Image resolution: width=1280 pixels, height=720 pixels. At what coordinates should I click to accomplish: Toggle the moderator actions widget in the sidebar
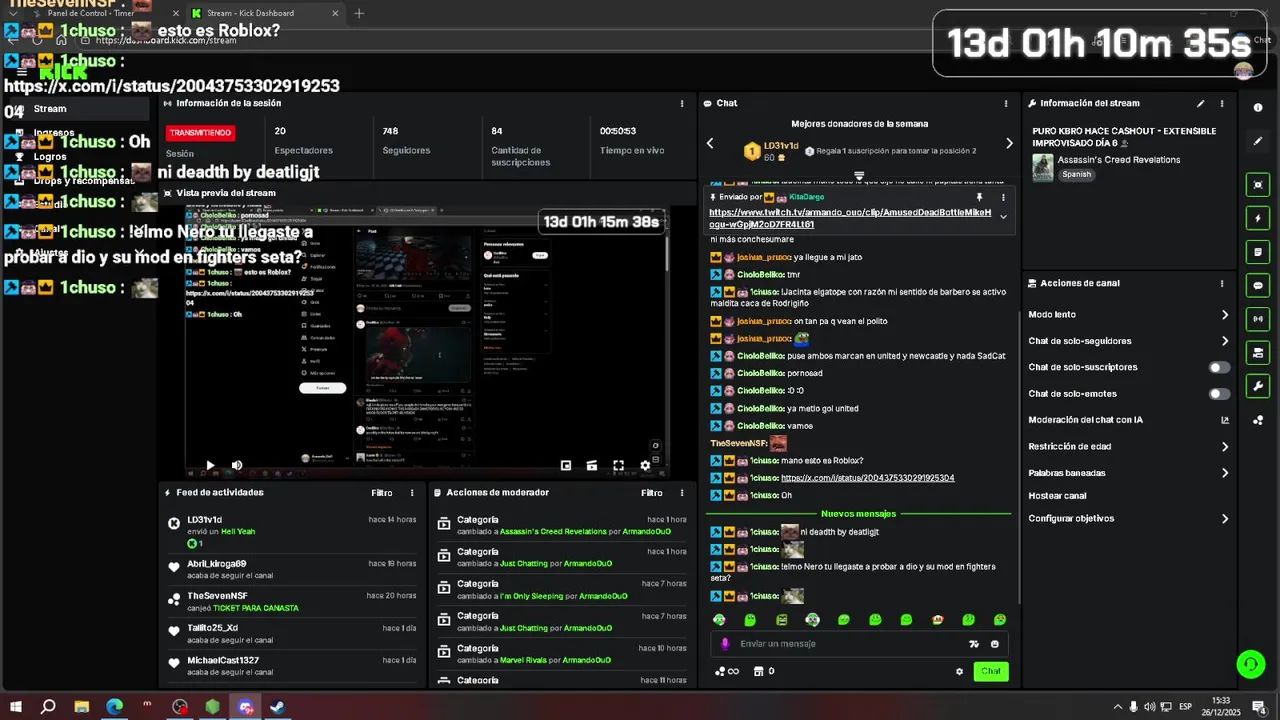[x=1258, y=252]
